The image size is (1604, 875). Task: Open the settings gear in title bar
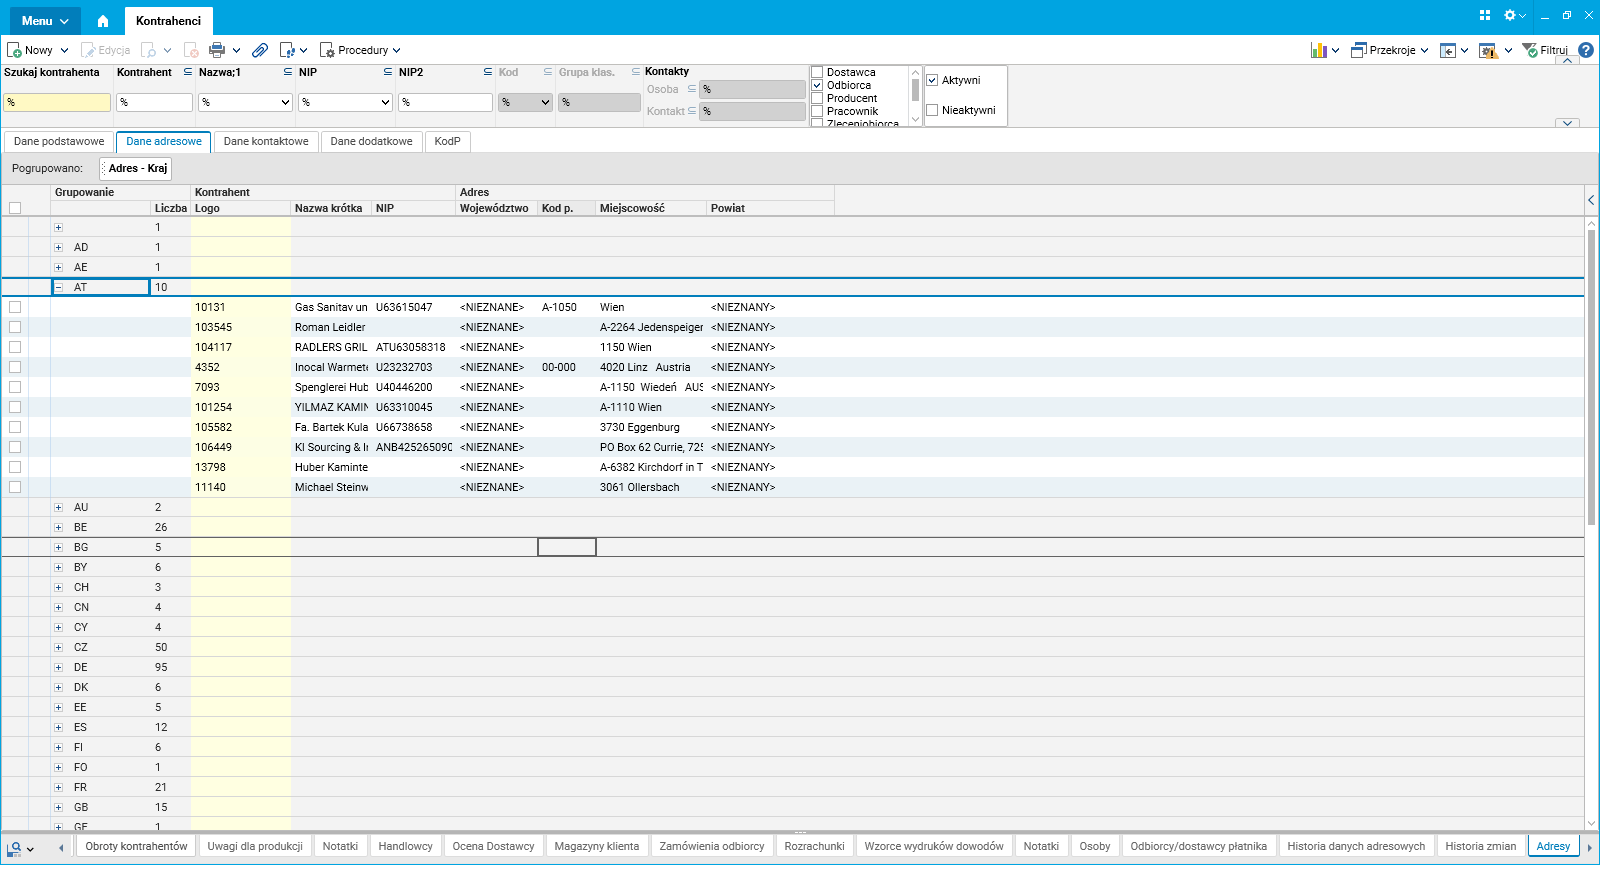click(1510, 15)
